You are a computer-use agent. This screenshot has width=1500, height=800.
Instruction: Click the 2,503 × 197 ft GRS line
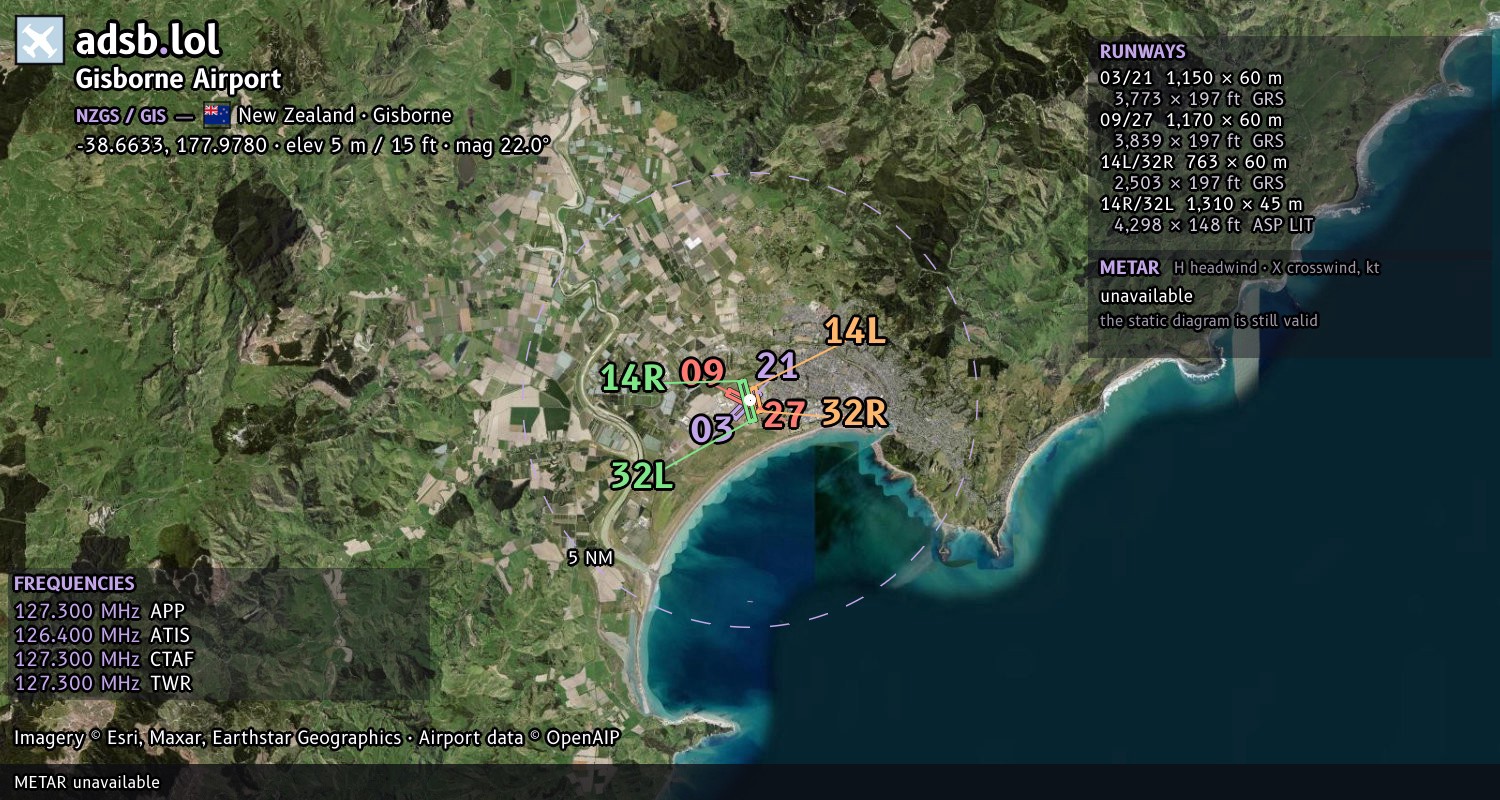pyautogui.click(x=1198, y=183)
